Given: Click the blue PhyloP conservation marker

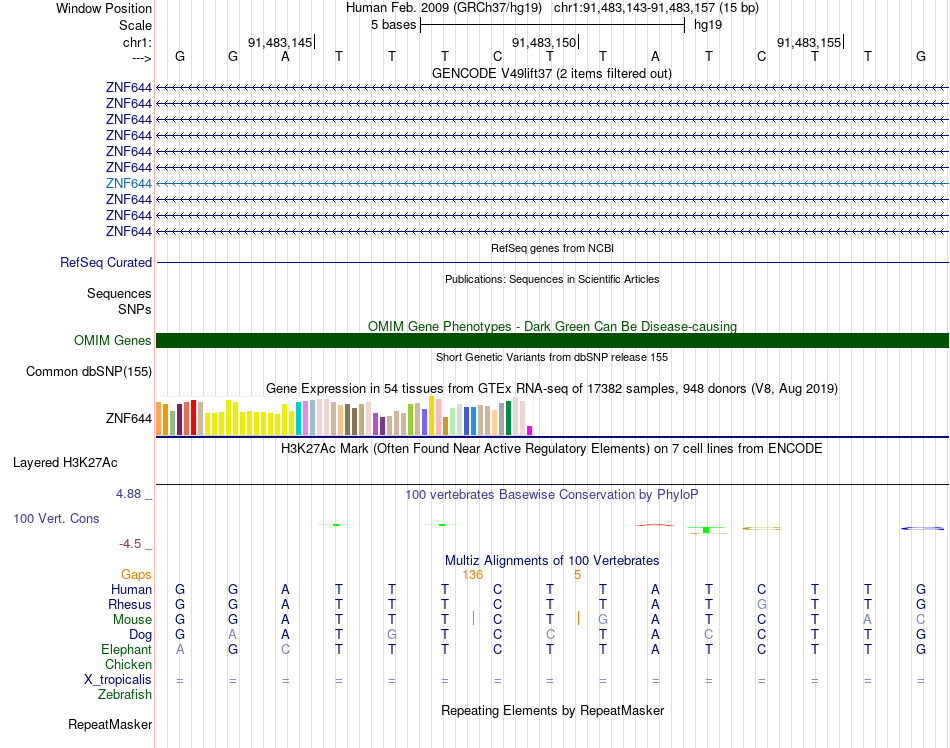Looking at the screenshot, I should coord(922,529).
